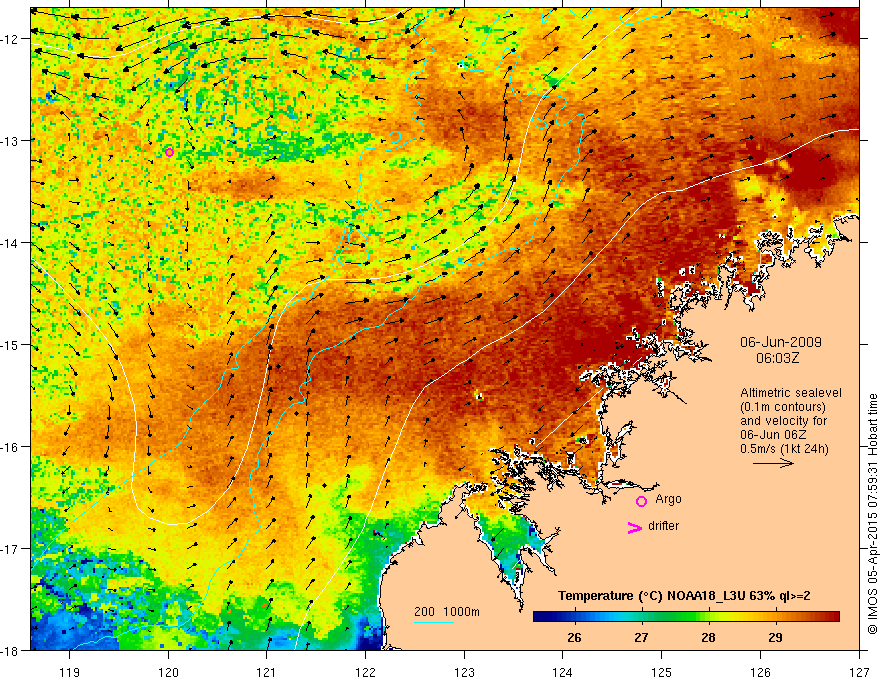Click latitude axis label -13
880x680 pixels.
(x=11, y=141)
